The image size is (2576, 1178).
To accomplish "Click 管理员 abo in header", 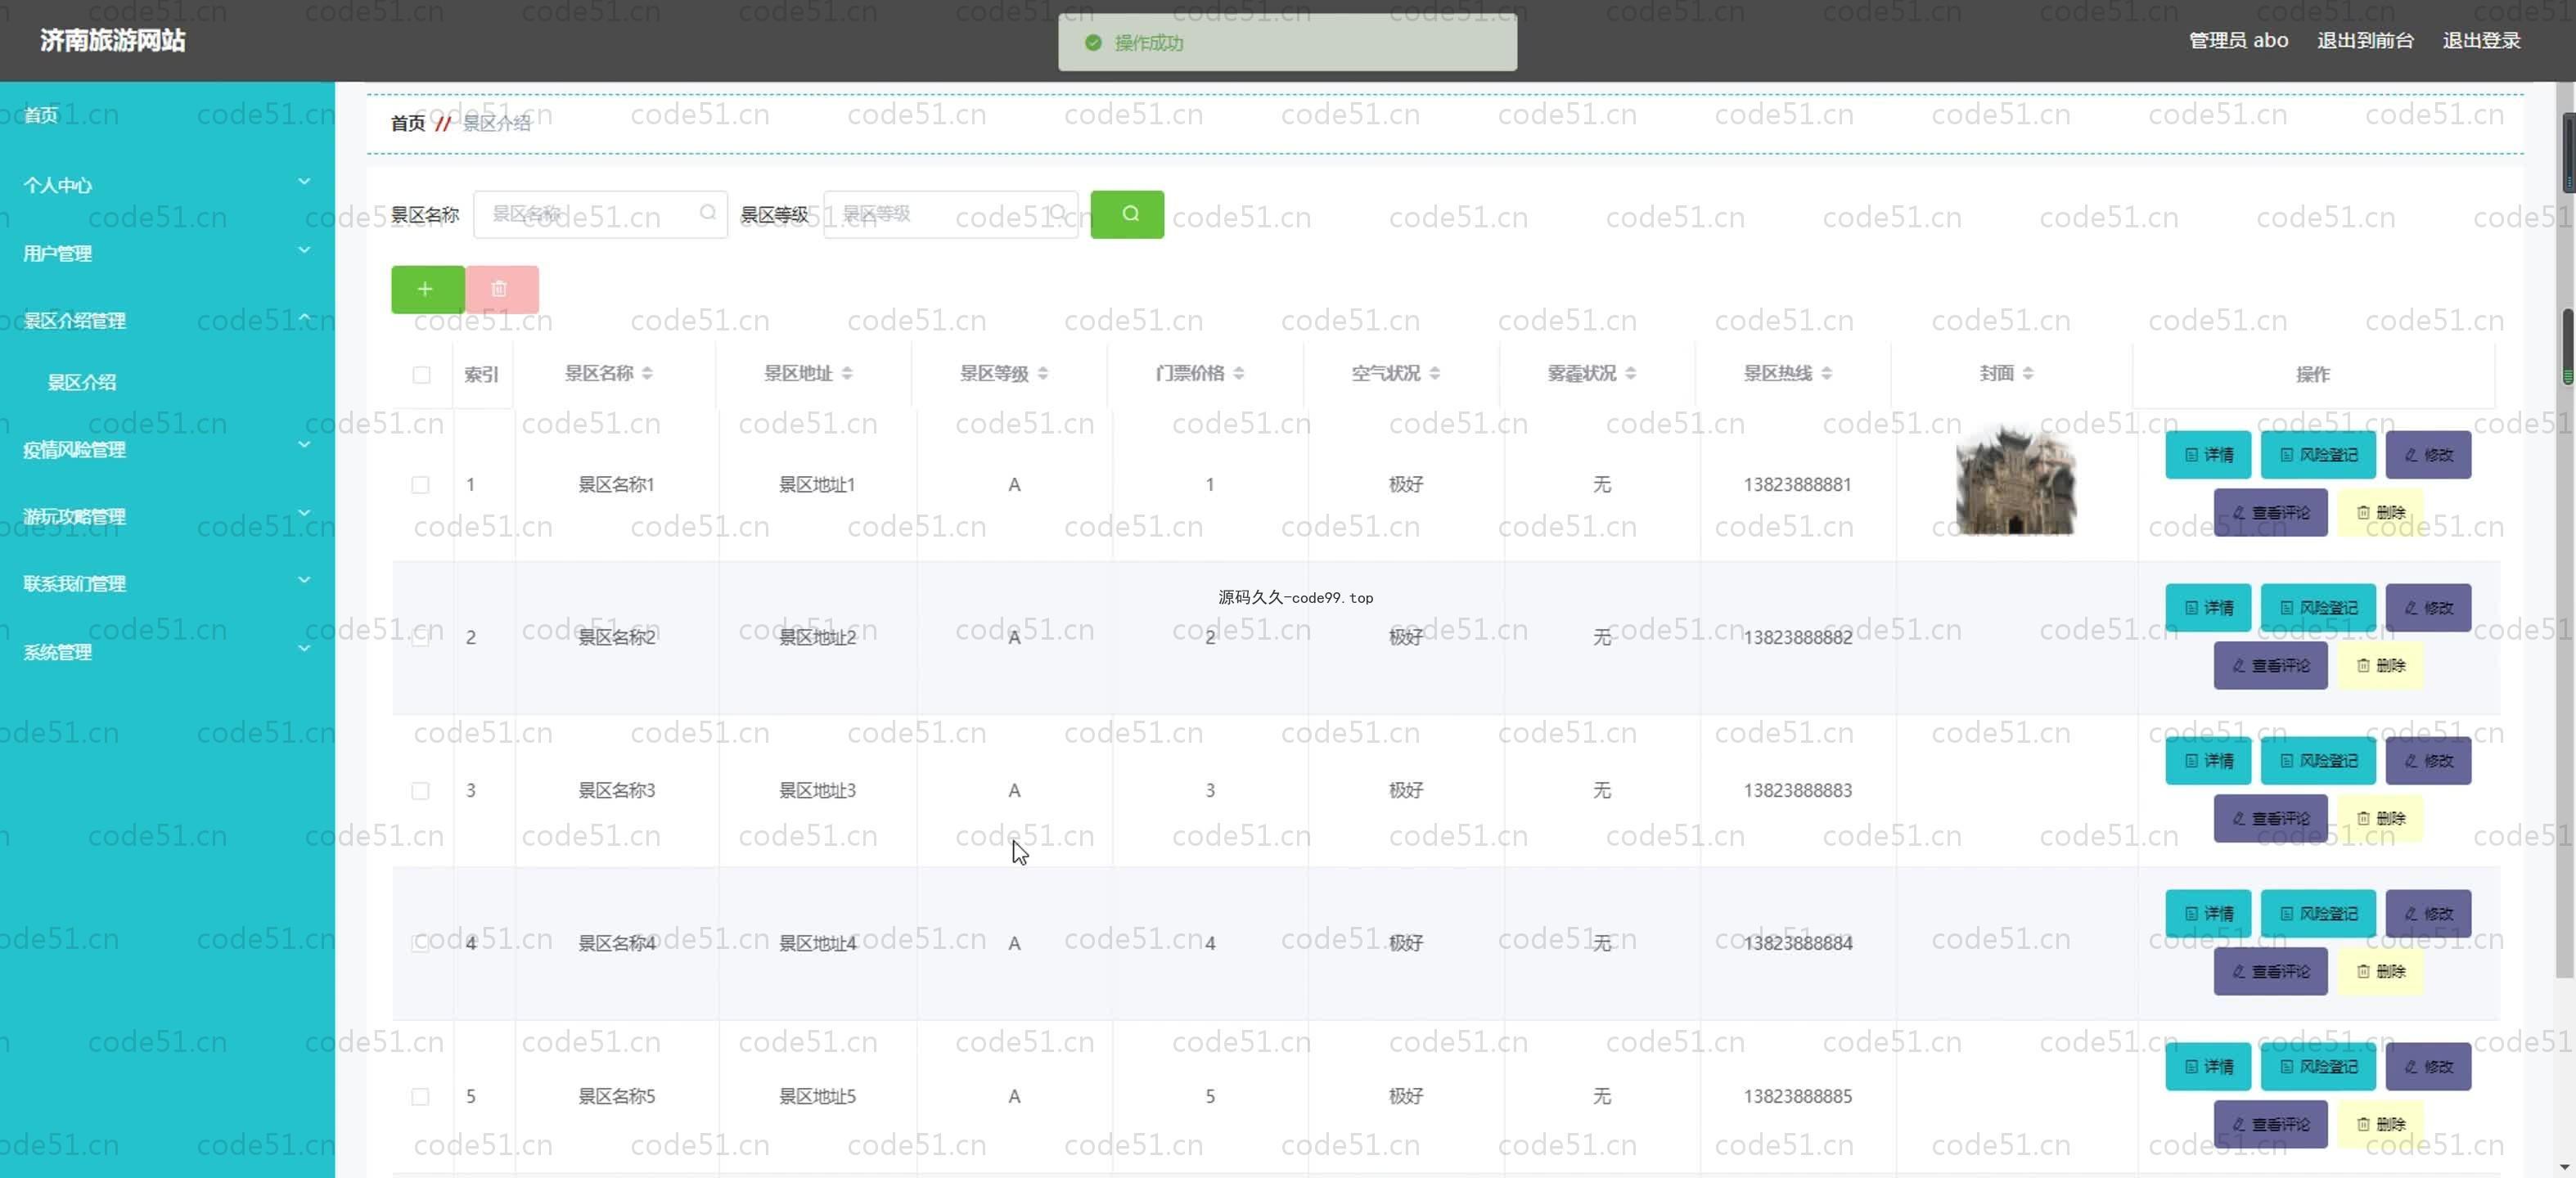I will (x=2238, y=41).
